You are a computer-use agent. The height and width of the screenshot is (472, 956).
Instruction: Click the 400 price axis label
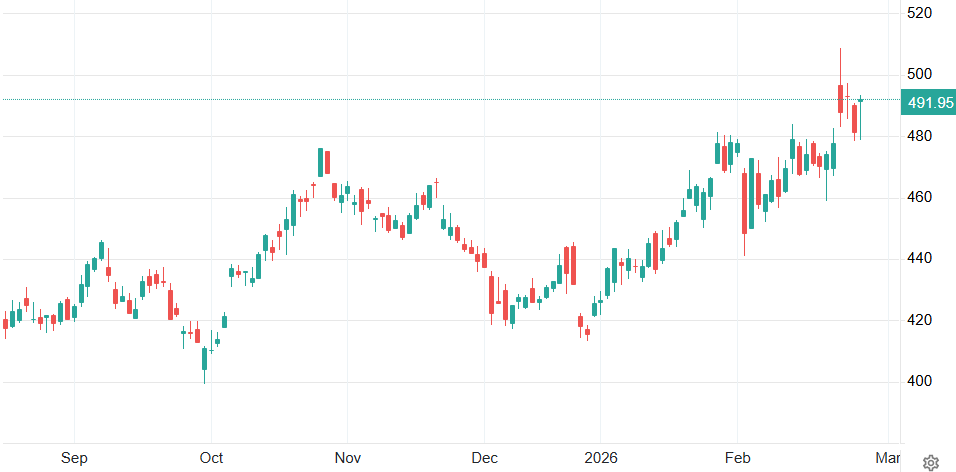pos(919,382)
